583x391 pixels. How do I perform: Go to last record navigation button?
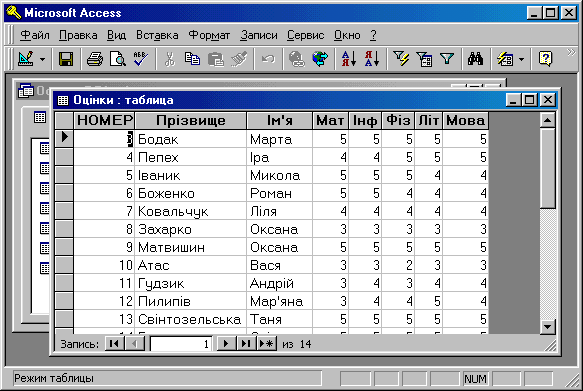246,344
